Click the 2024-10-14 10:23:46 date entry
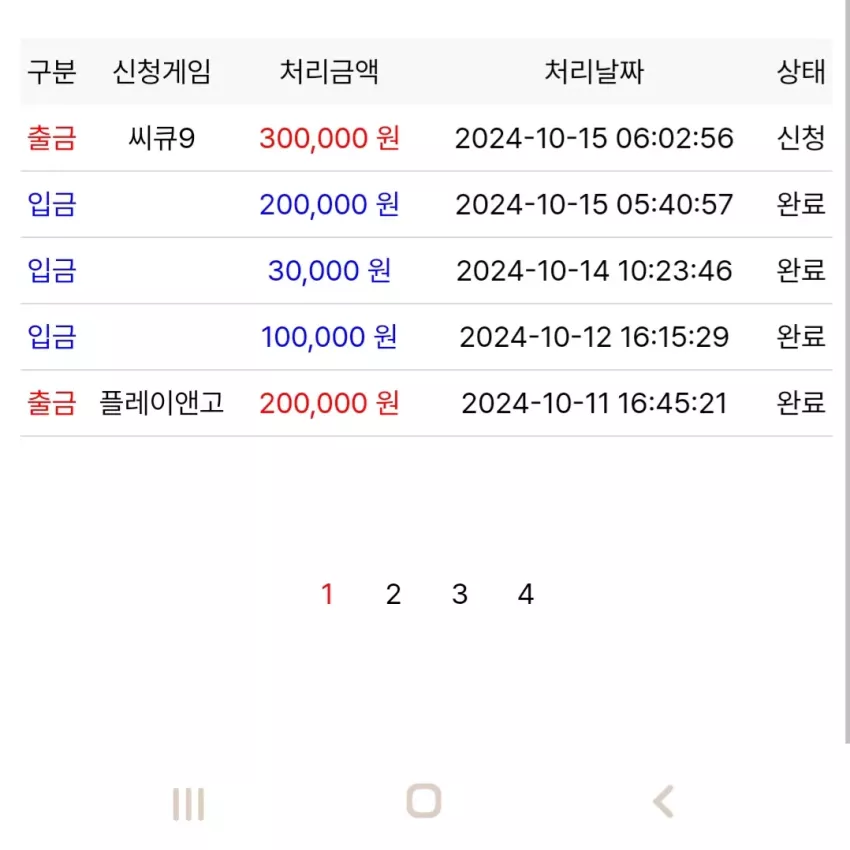Screen dimensions: 850x850 pos(594,271)
